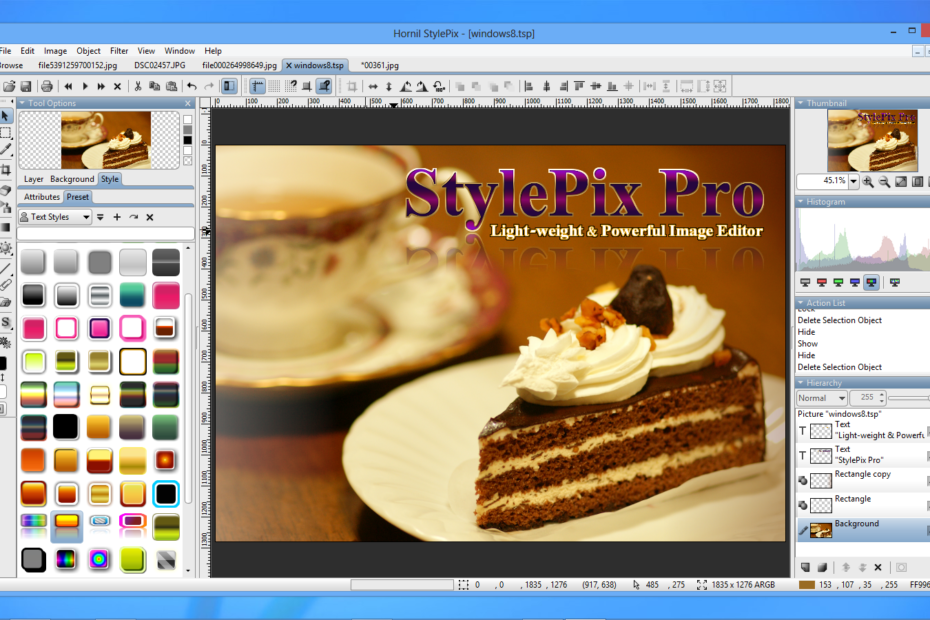930x620 pixels.
Task: Open the 45.1% zoom dropdown arrow
Action: click(853, 182)
